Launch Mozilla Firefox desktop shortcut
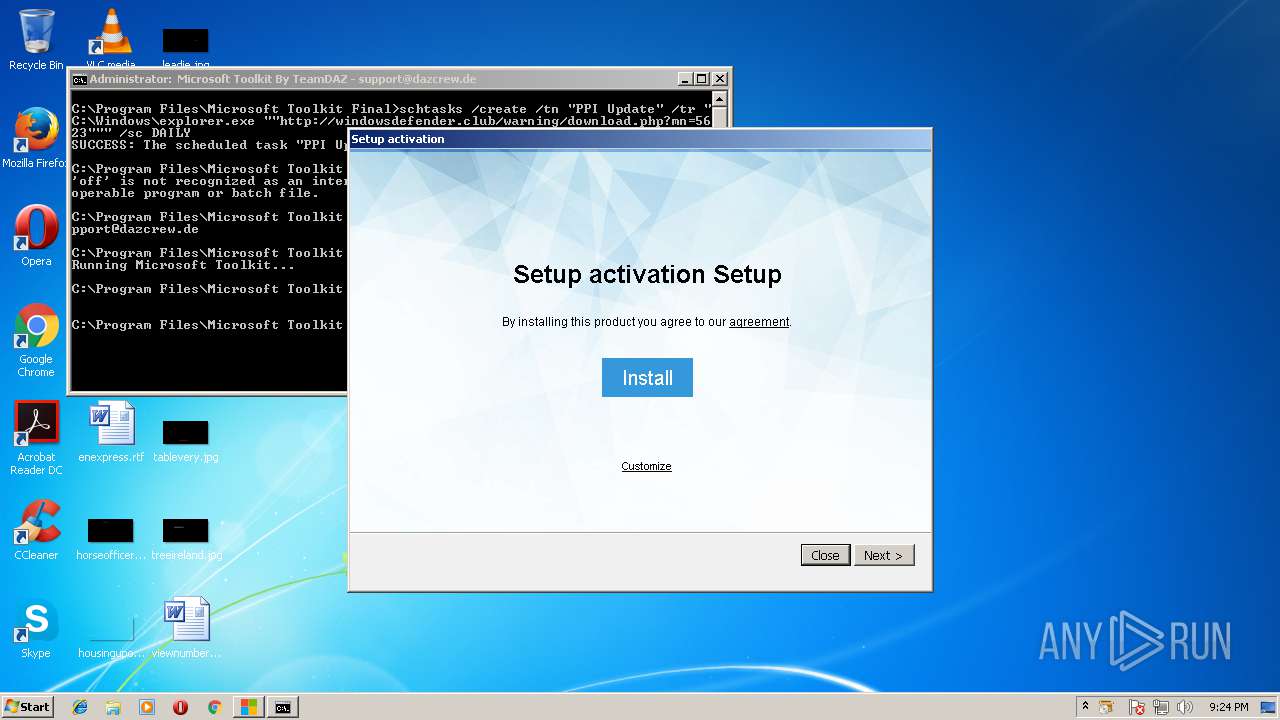Image resolution: width=1280 pixels, height=720 pixels. 36,138
